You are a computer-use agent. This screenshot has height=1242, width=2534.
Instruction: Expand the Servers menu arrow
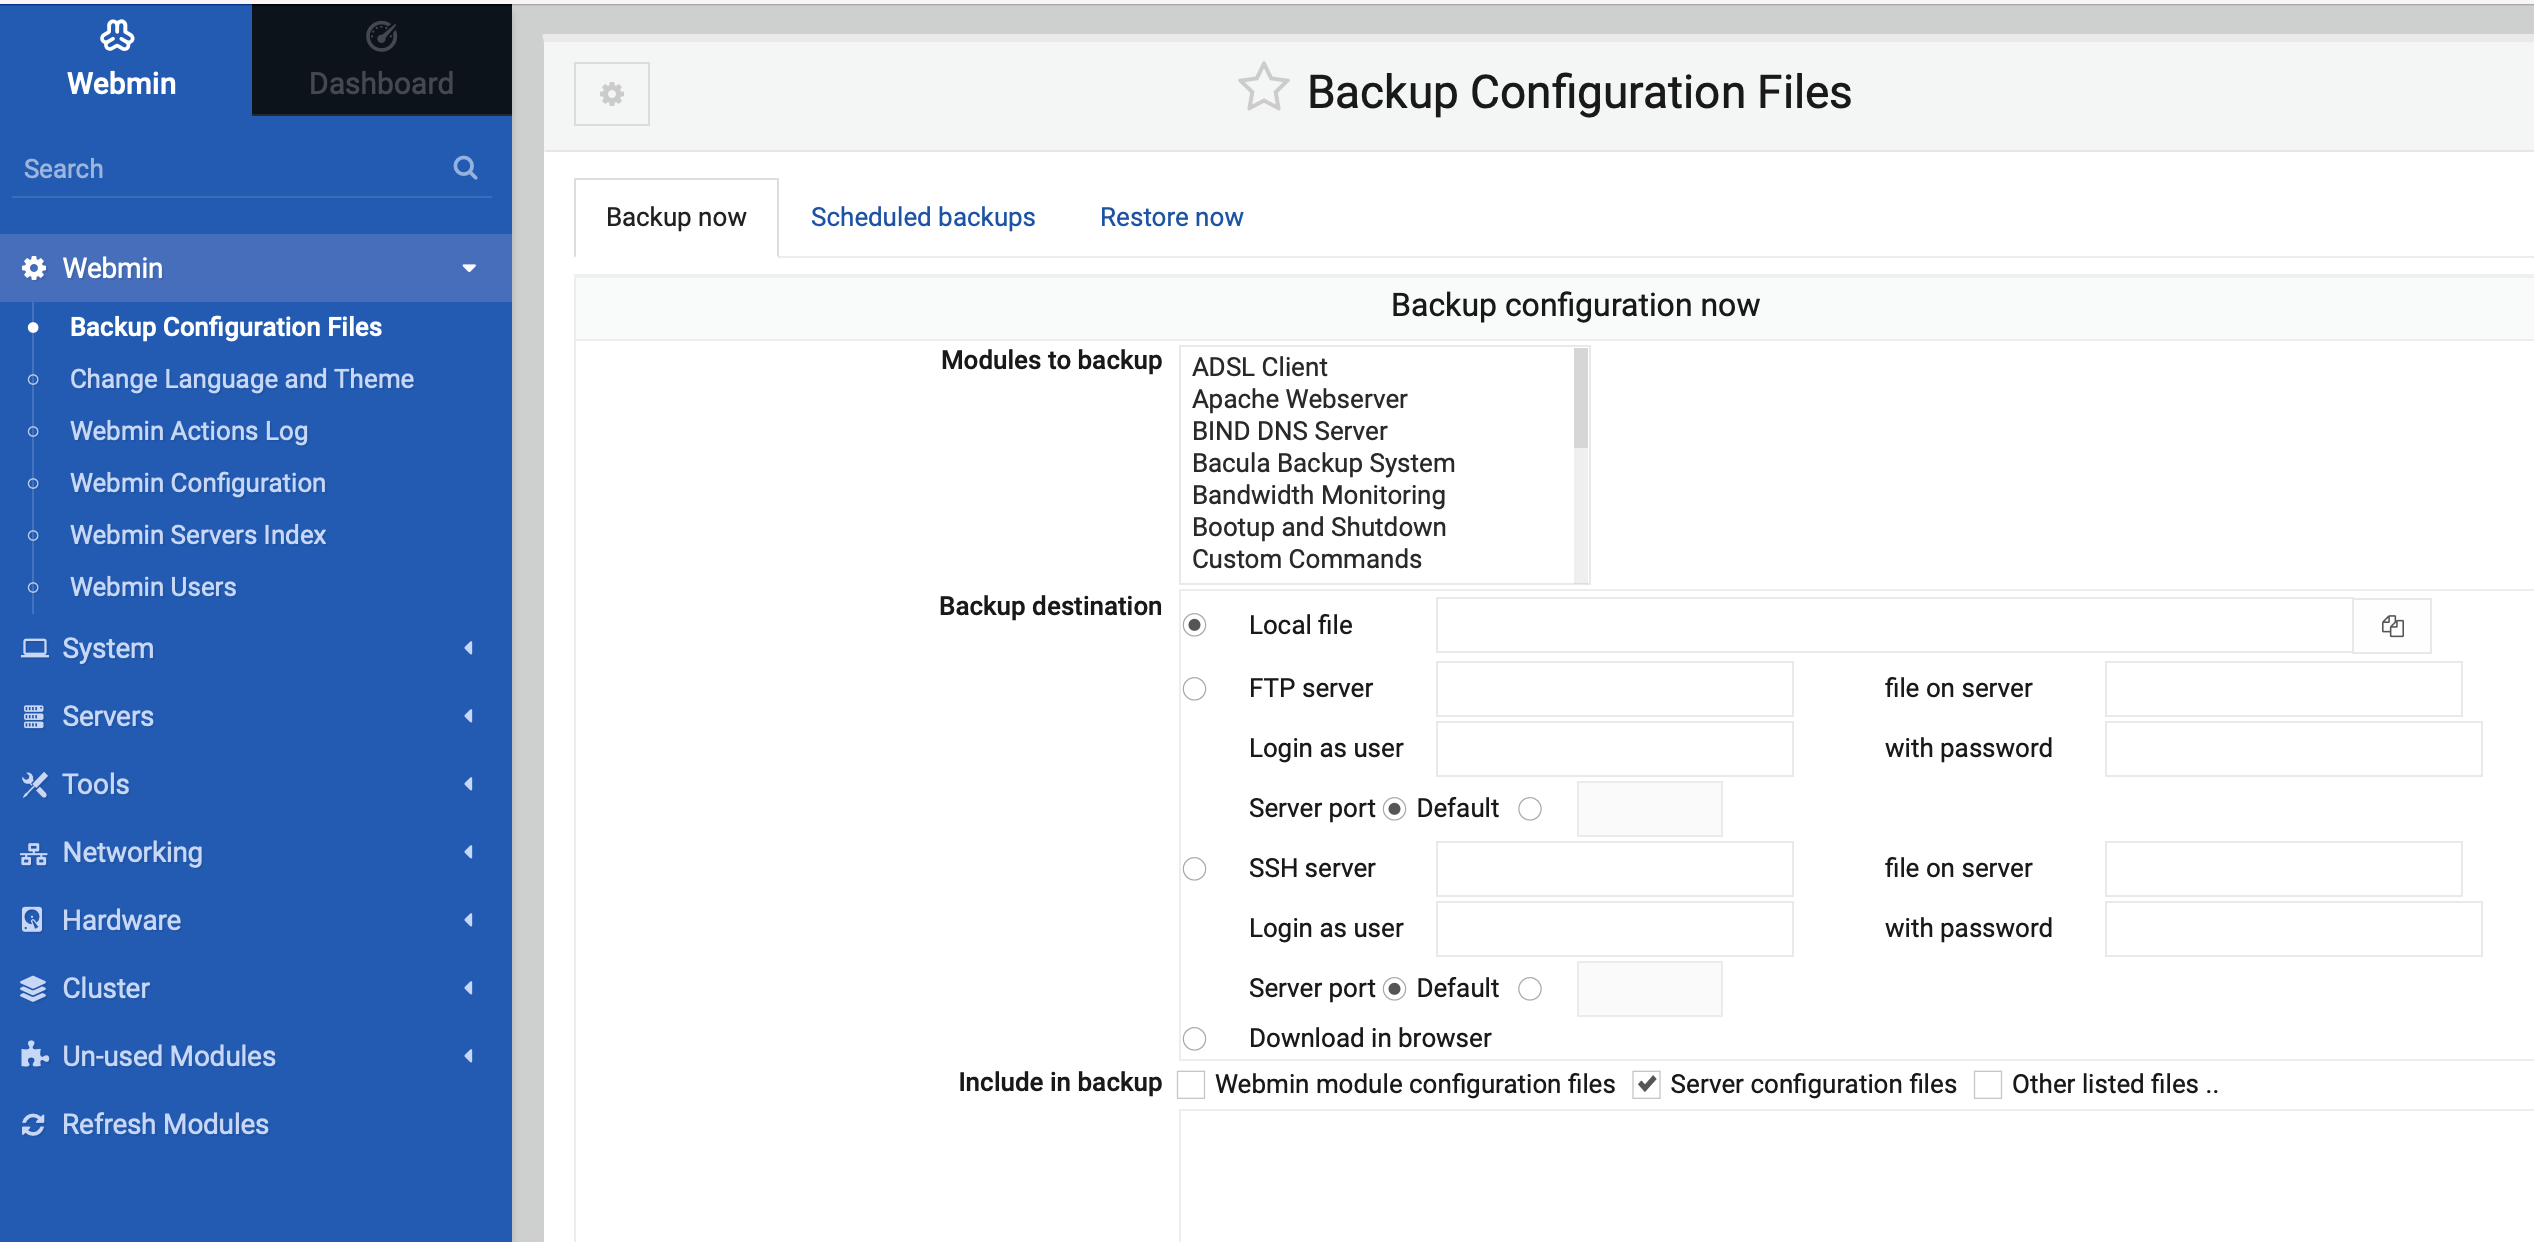coord(469,716)
